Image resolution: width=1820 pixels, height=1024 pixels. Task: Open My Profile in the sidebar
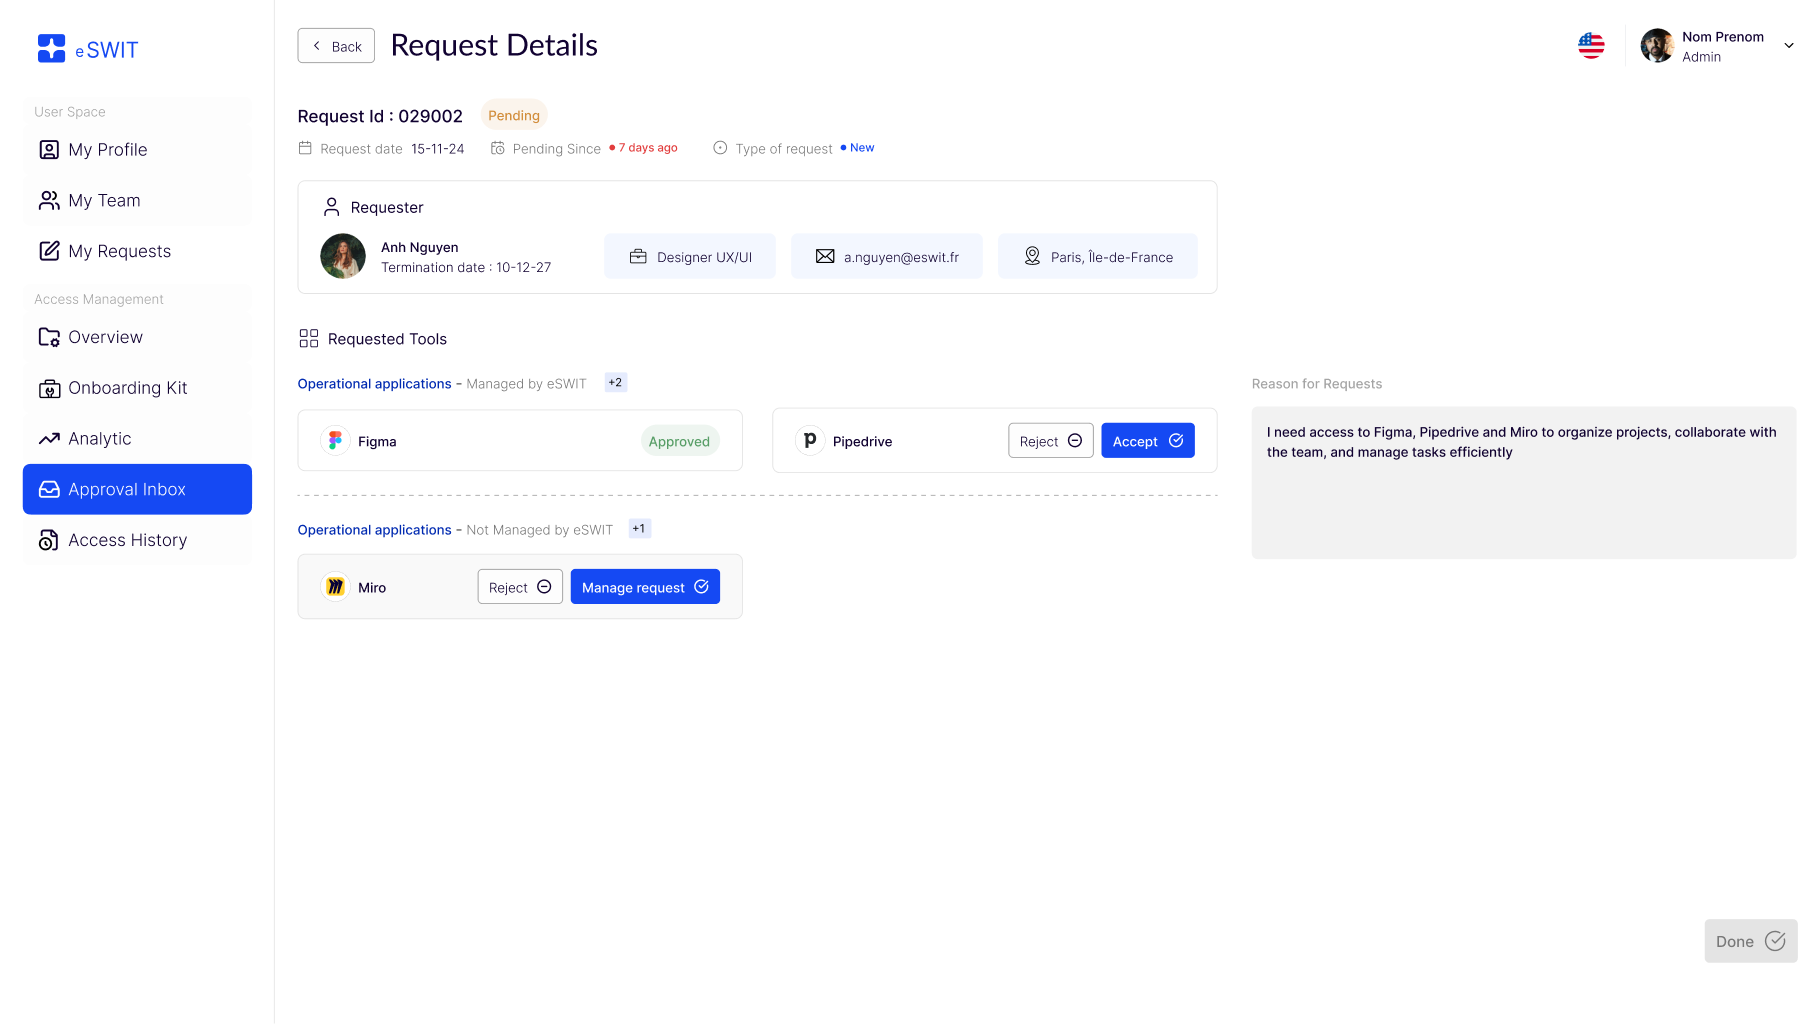click(x=108, y=150)
